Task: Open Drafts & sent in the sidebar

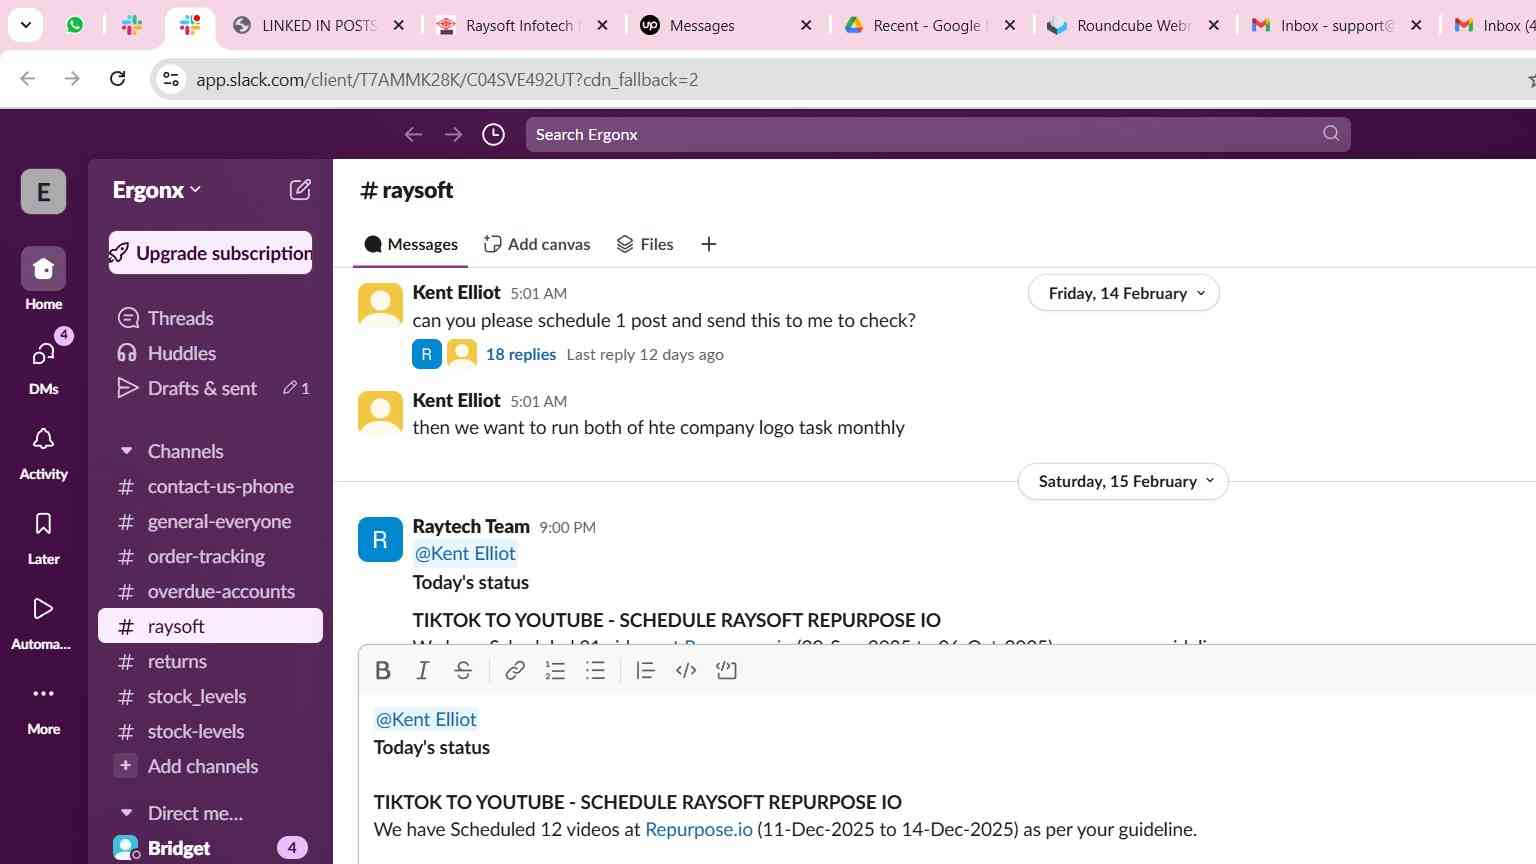Action: pyautogui.click(x=210, y=388)
